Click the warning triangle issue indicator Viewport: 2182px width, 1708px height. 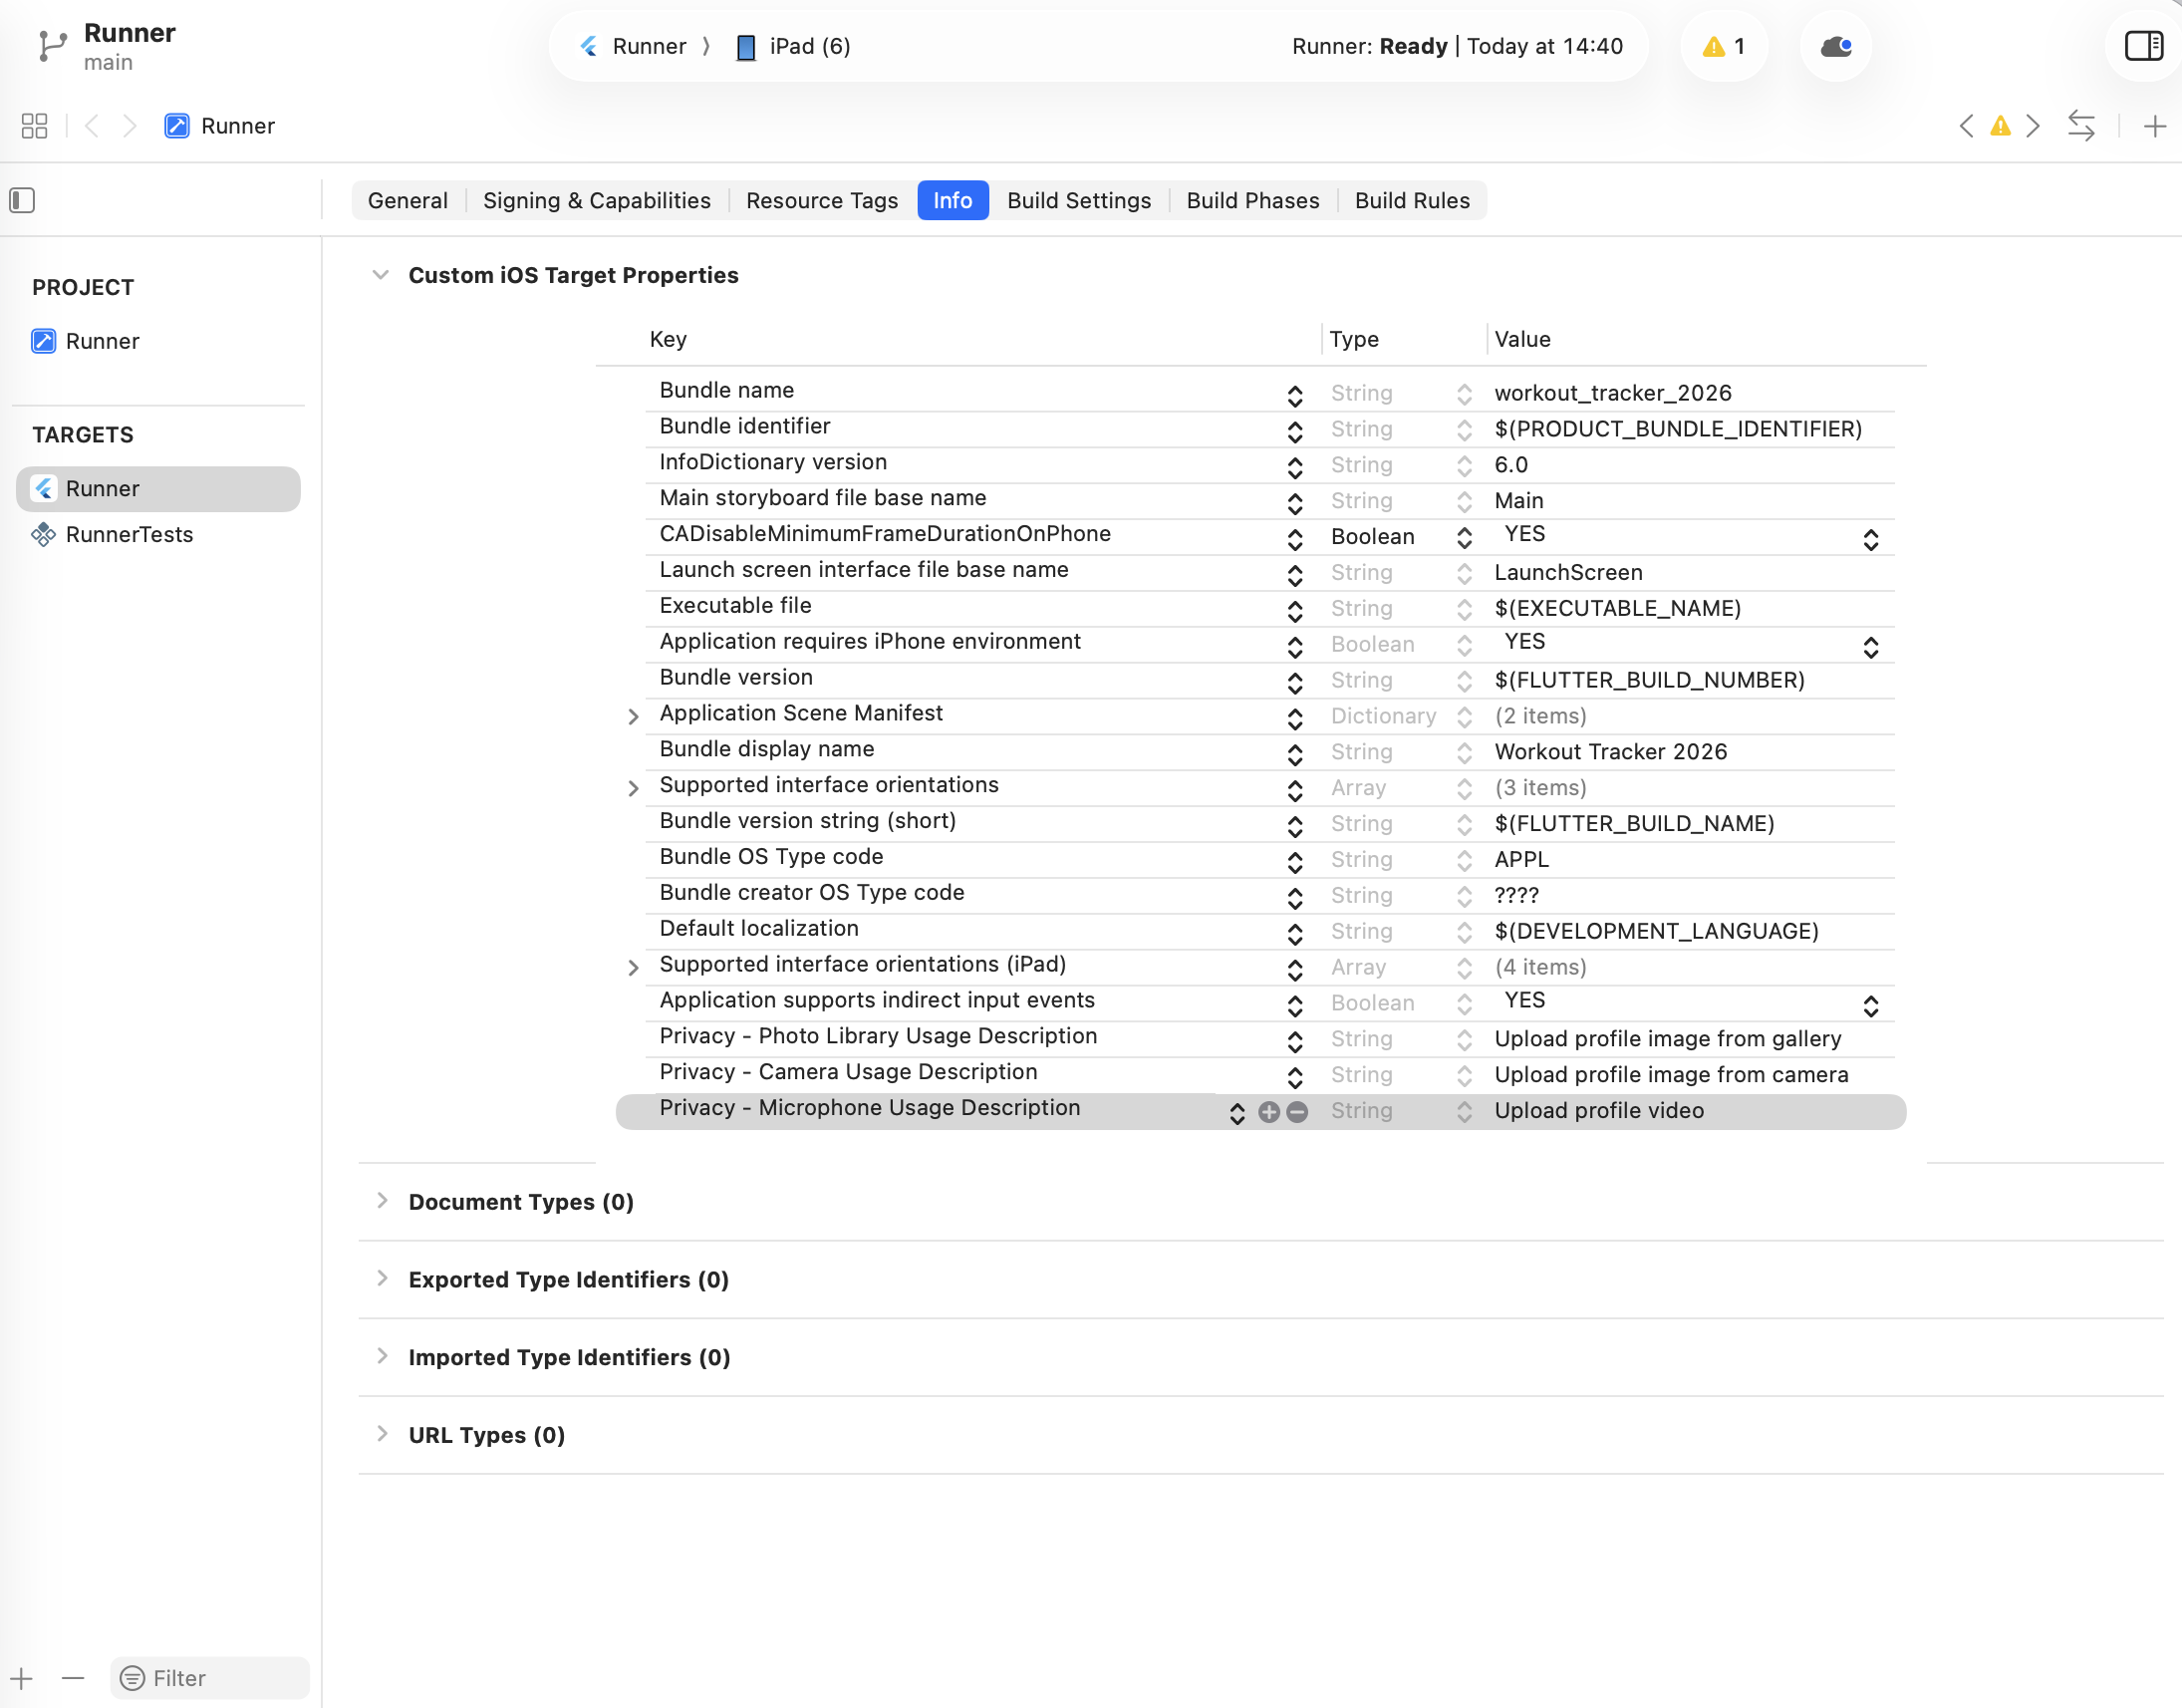click(x=1724, y=46)
